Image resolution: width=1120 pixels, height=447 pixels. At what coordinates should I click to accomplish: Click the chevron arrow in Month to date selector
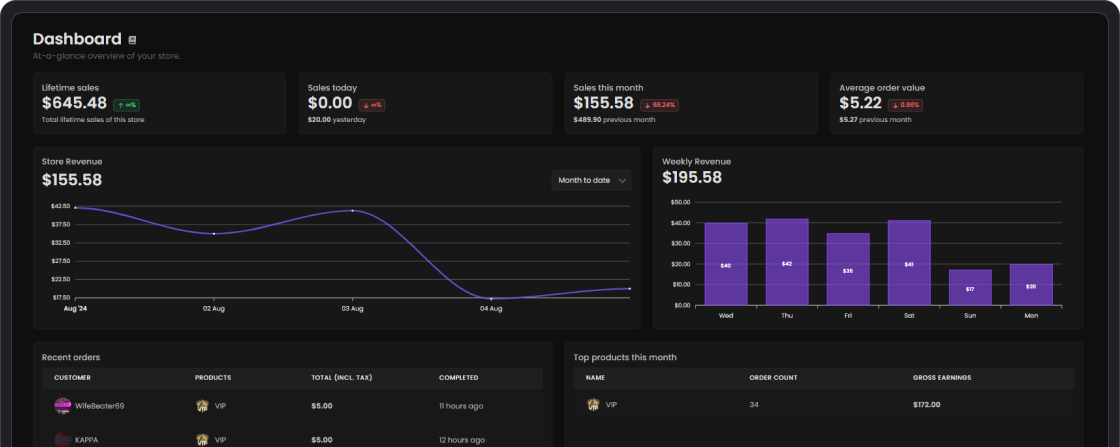621,181
